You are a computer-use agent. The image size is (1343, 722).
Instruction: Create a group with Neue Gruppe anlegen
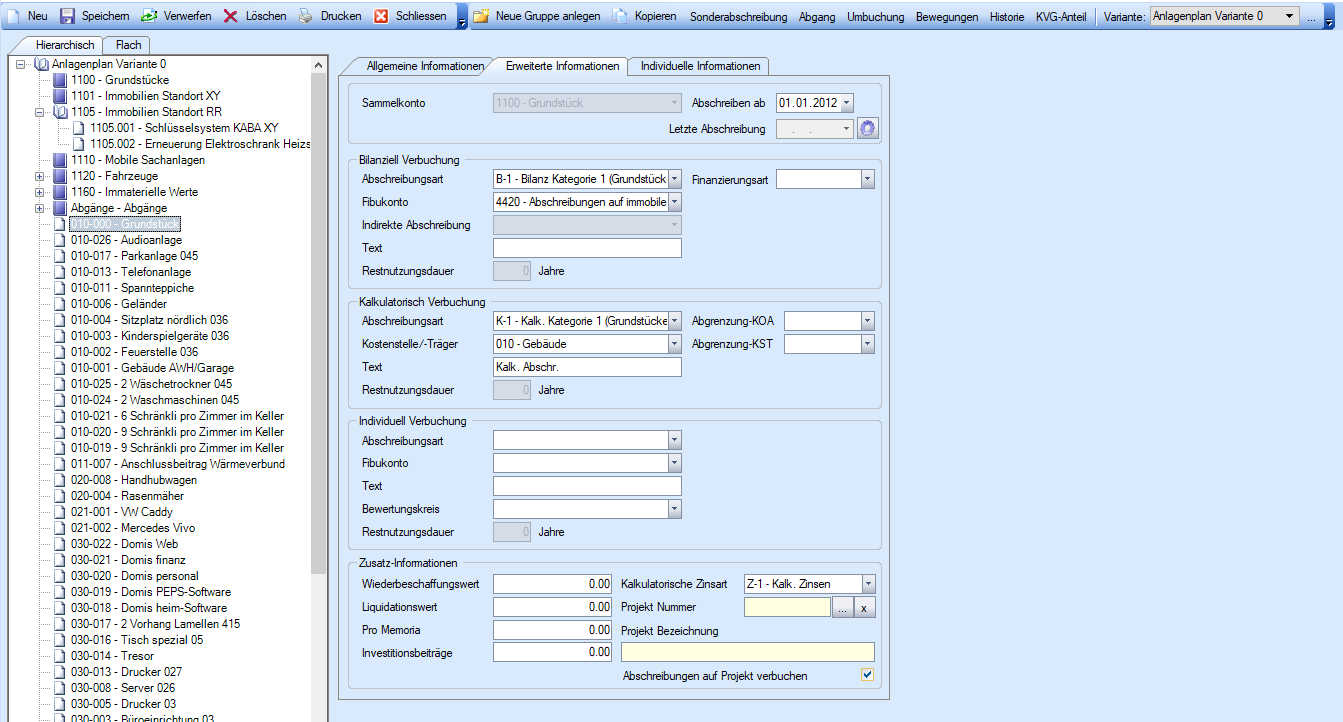[481, 16]
